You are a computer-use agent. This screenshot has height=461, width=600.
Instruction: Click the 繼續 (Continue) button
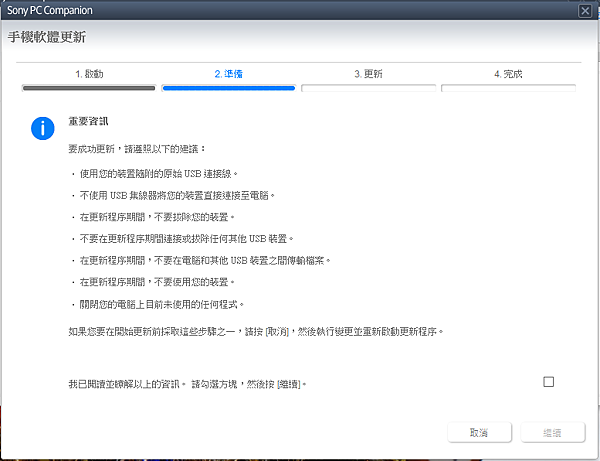(x=552, y=432)
